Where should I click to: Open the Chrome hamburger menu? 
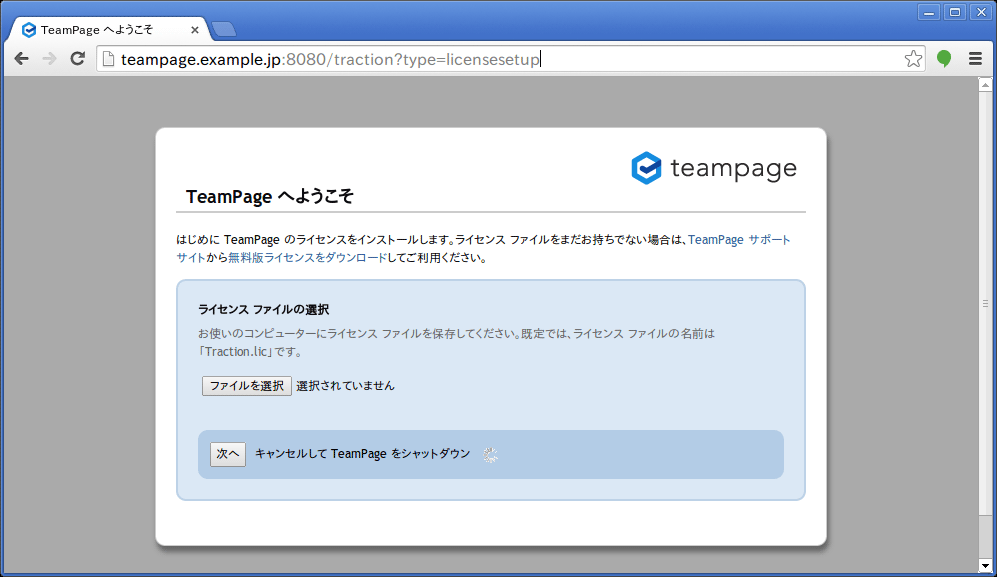click(x=975, y=59)
